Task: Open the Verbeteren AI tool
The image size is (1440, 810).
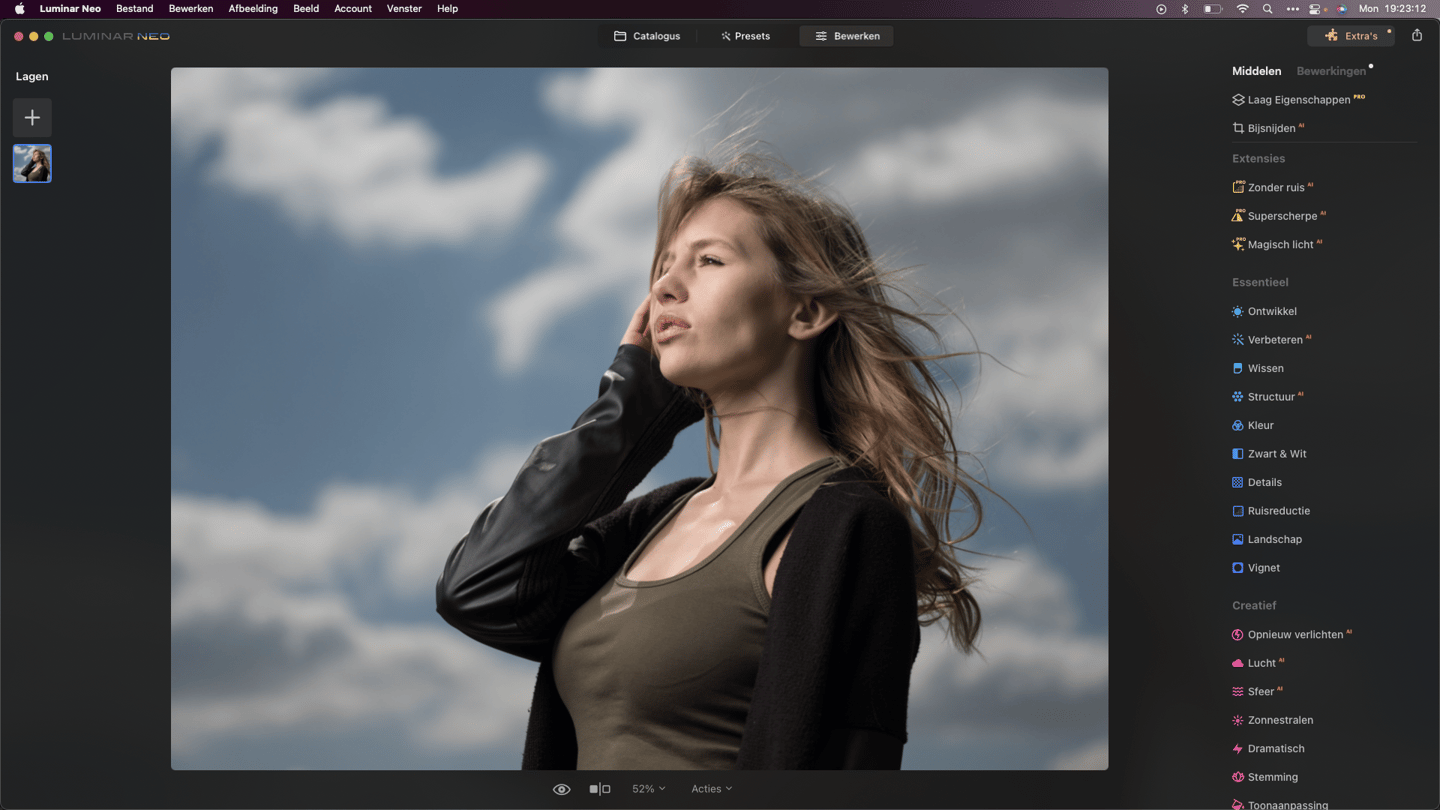Action: [1271, 340]
